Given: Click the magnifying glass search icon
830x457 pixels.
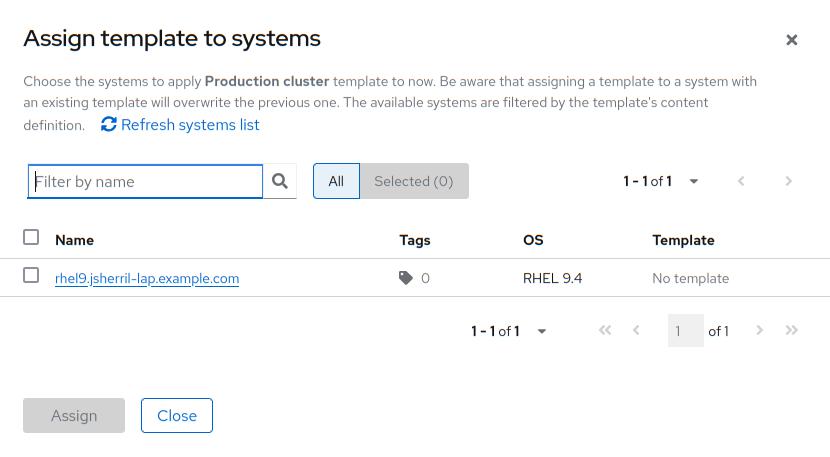Looking at the screenshot, I should click(x=280, y=181).
